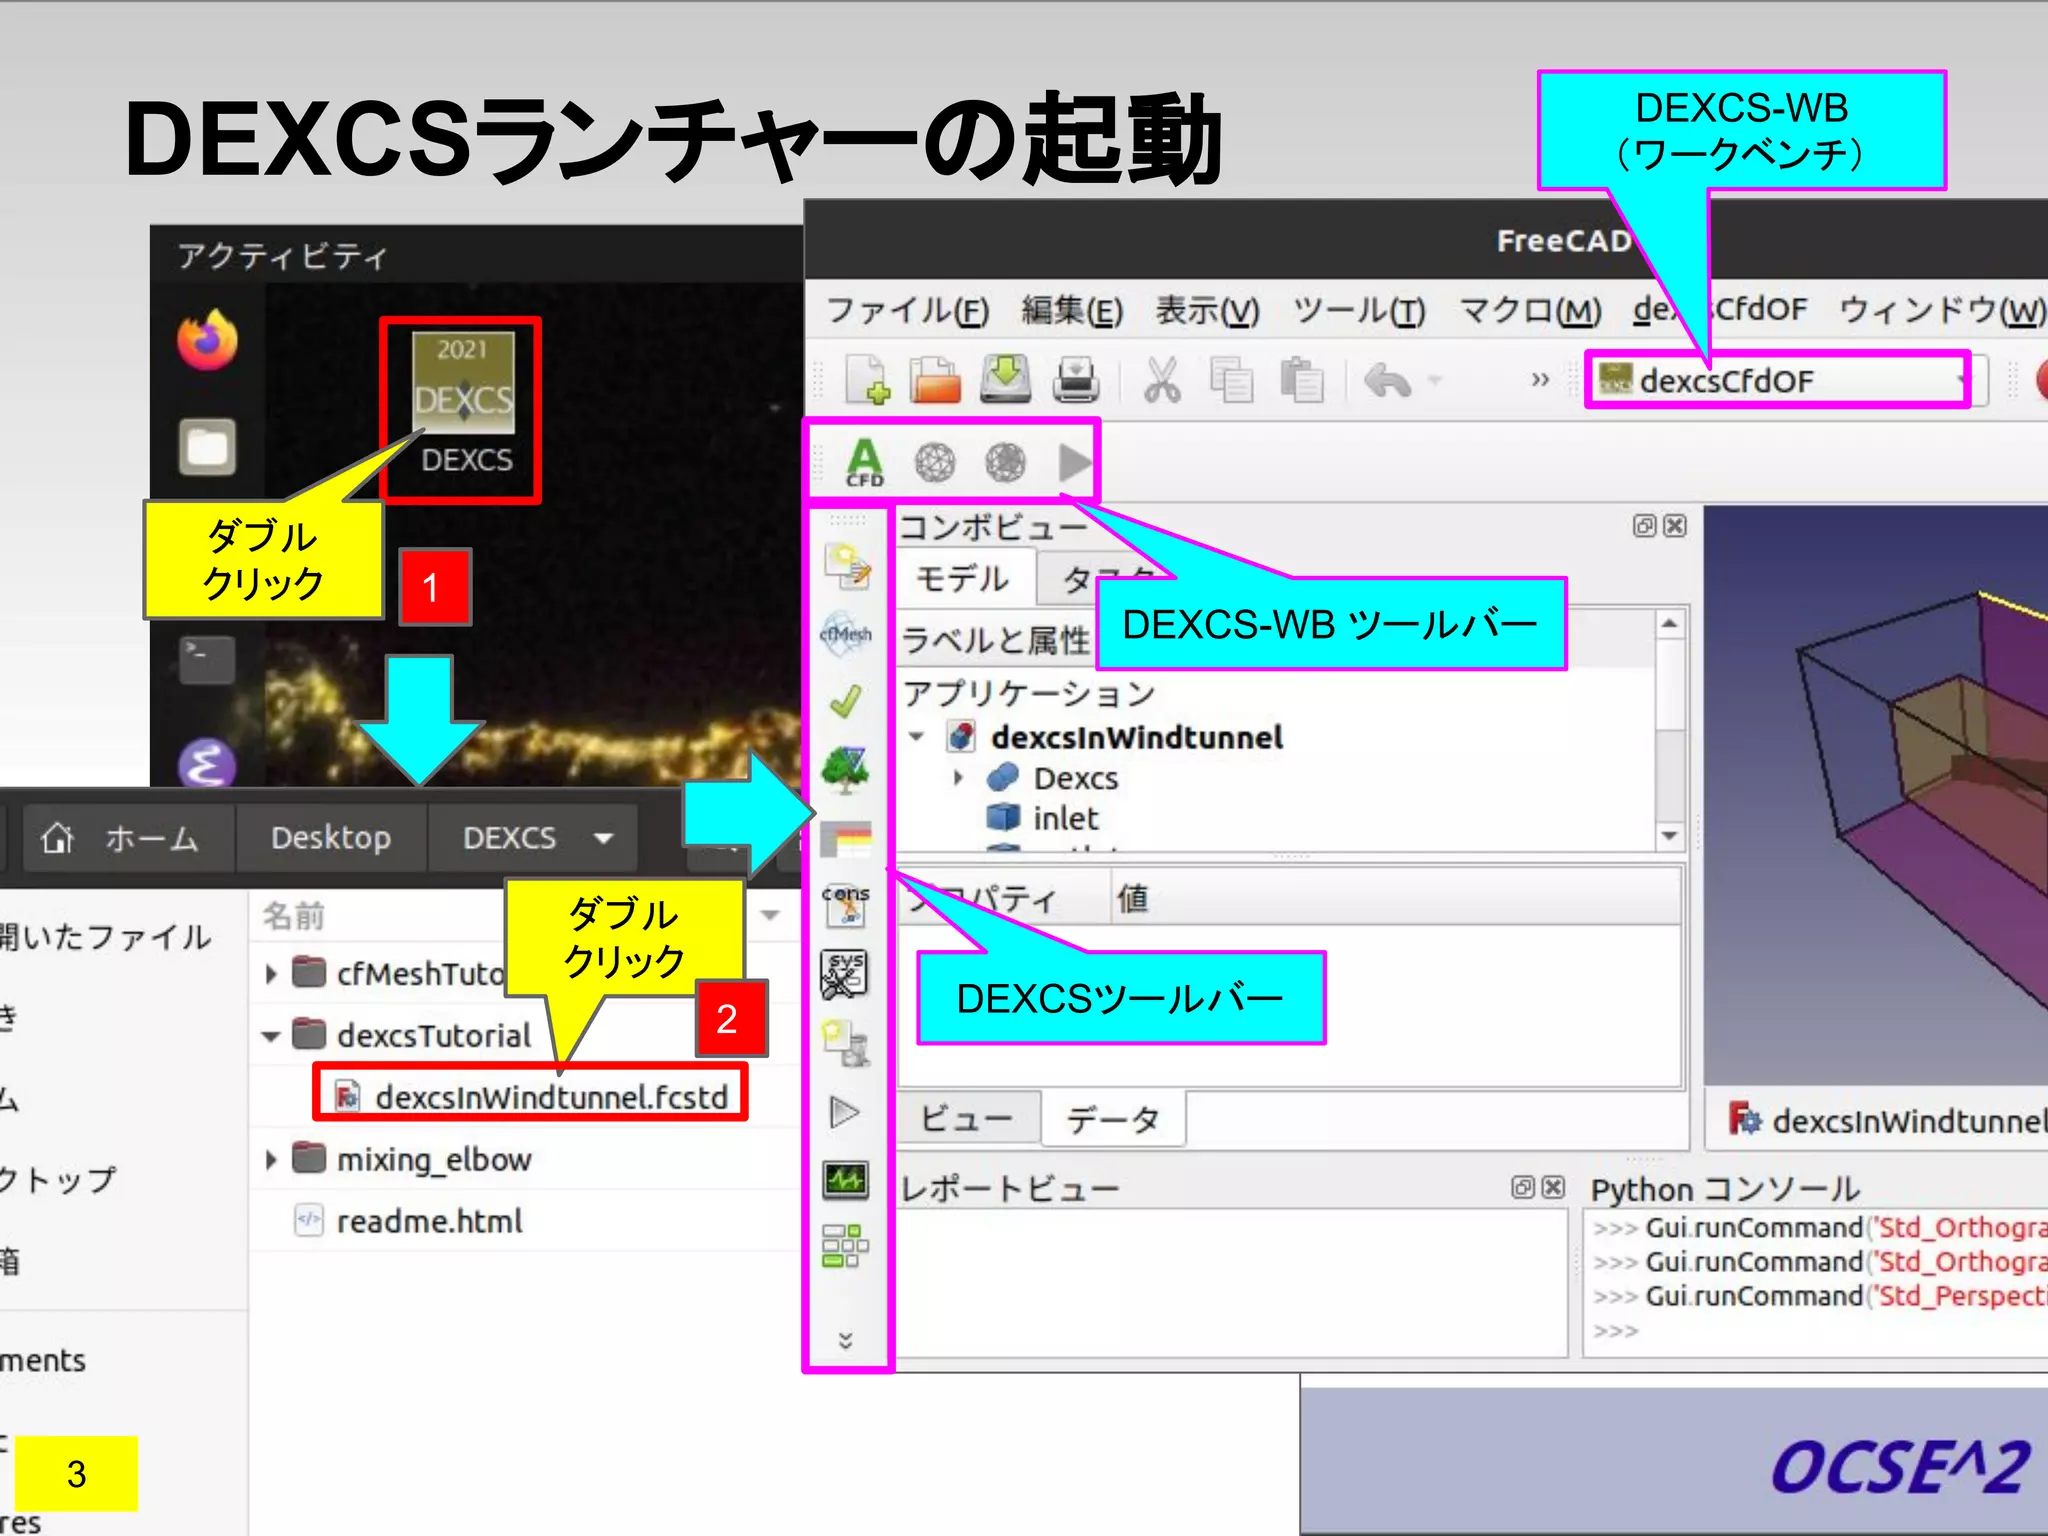Click the dexcsInWindtunnel 3D view tab
Viewport: 2048px width, 1536px height.
click(1886, 1120)
